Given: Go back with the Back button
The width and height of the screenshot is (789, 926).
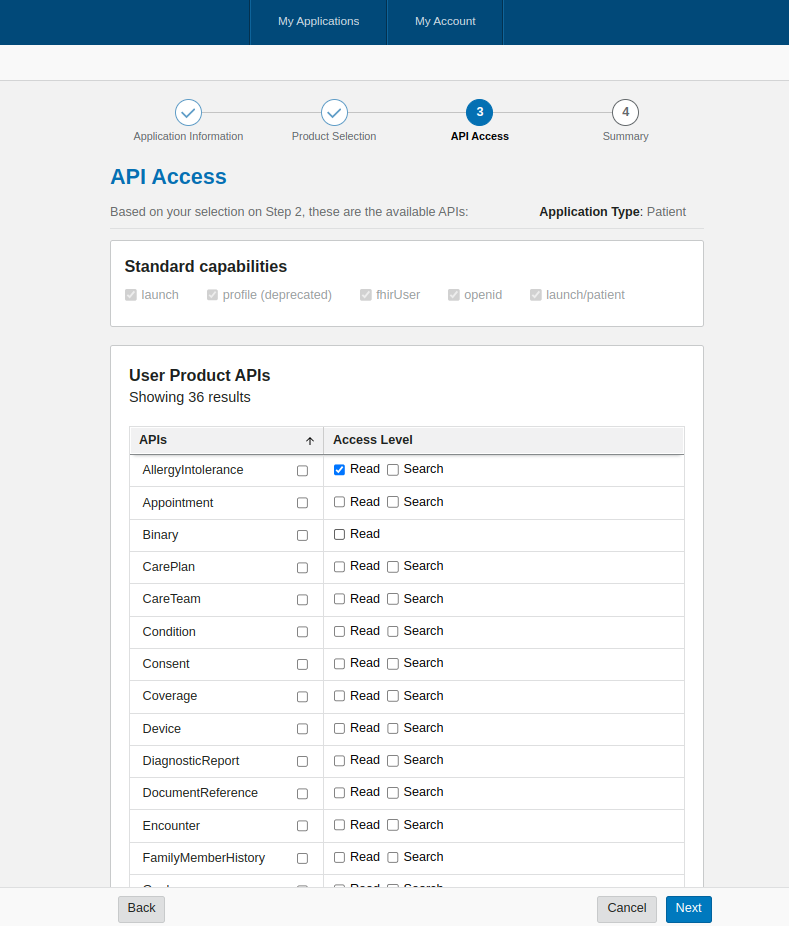Looking at the screenshot, I should [x=141, y=908].
